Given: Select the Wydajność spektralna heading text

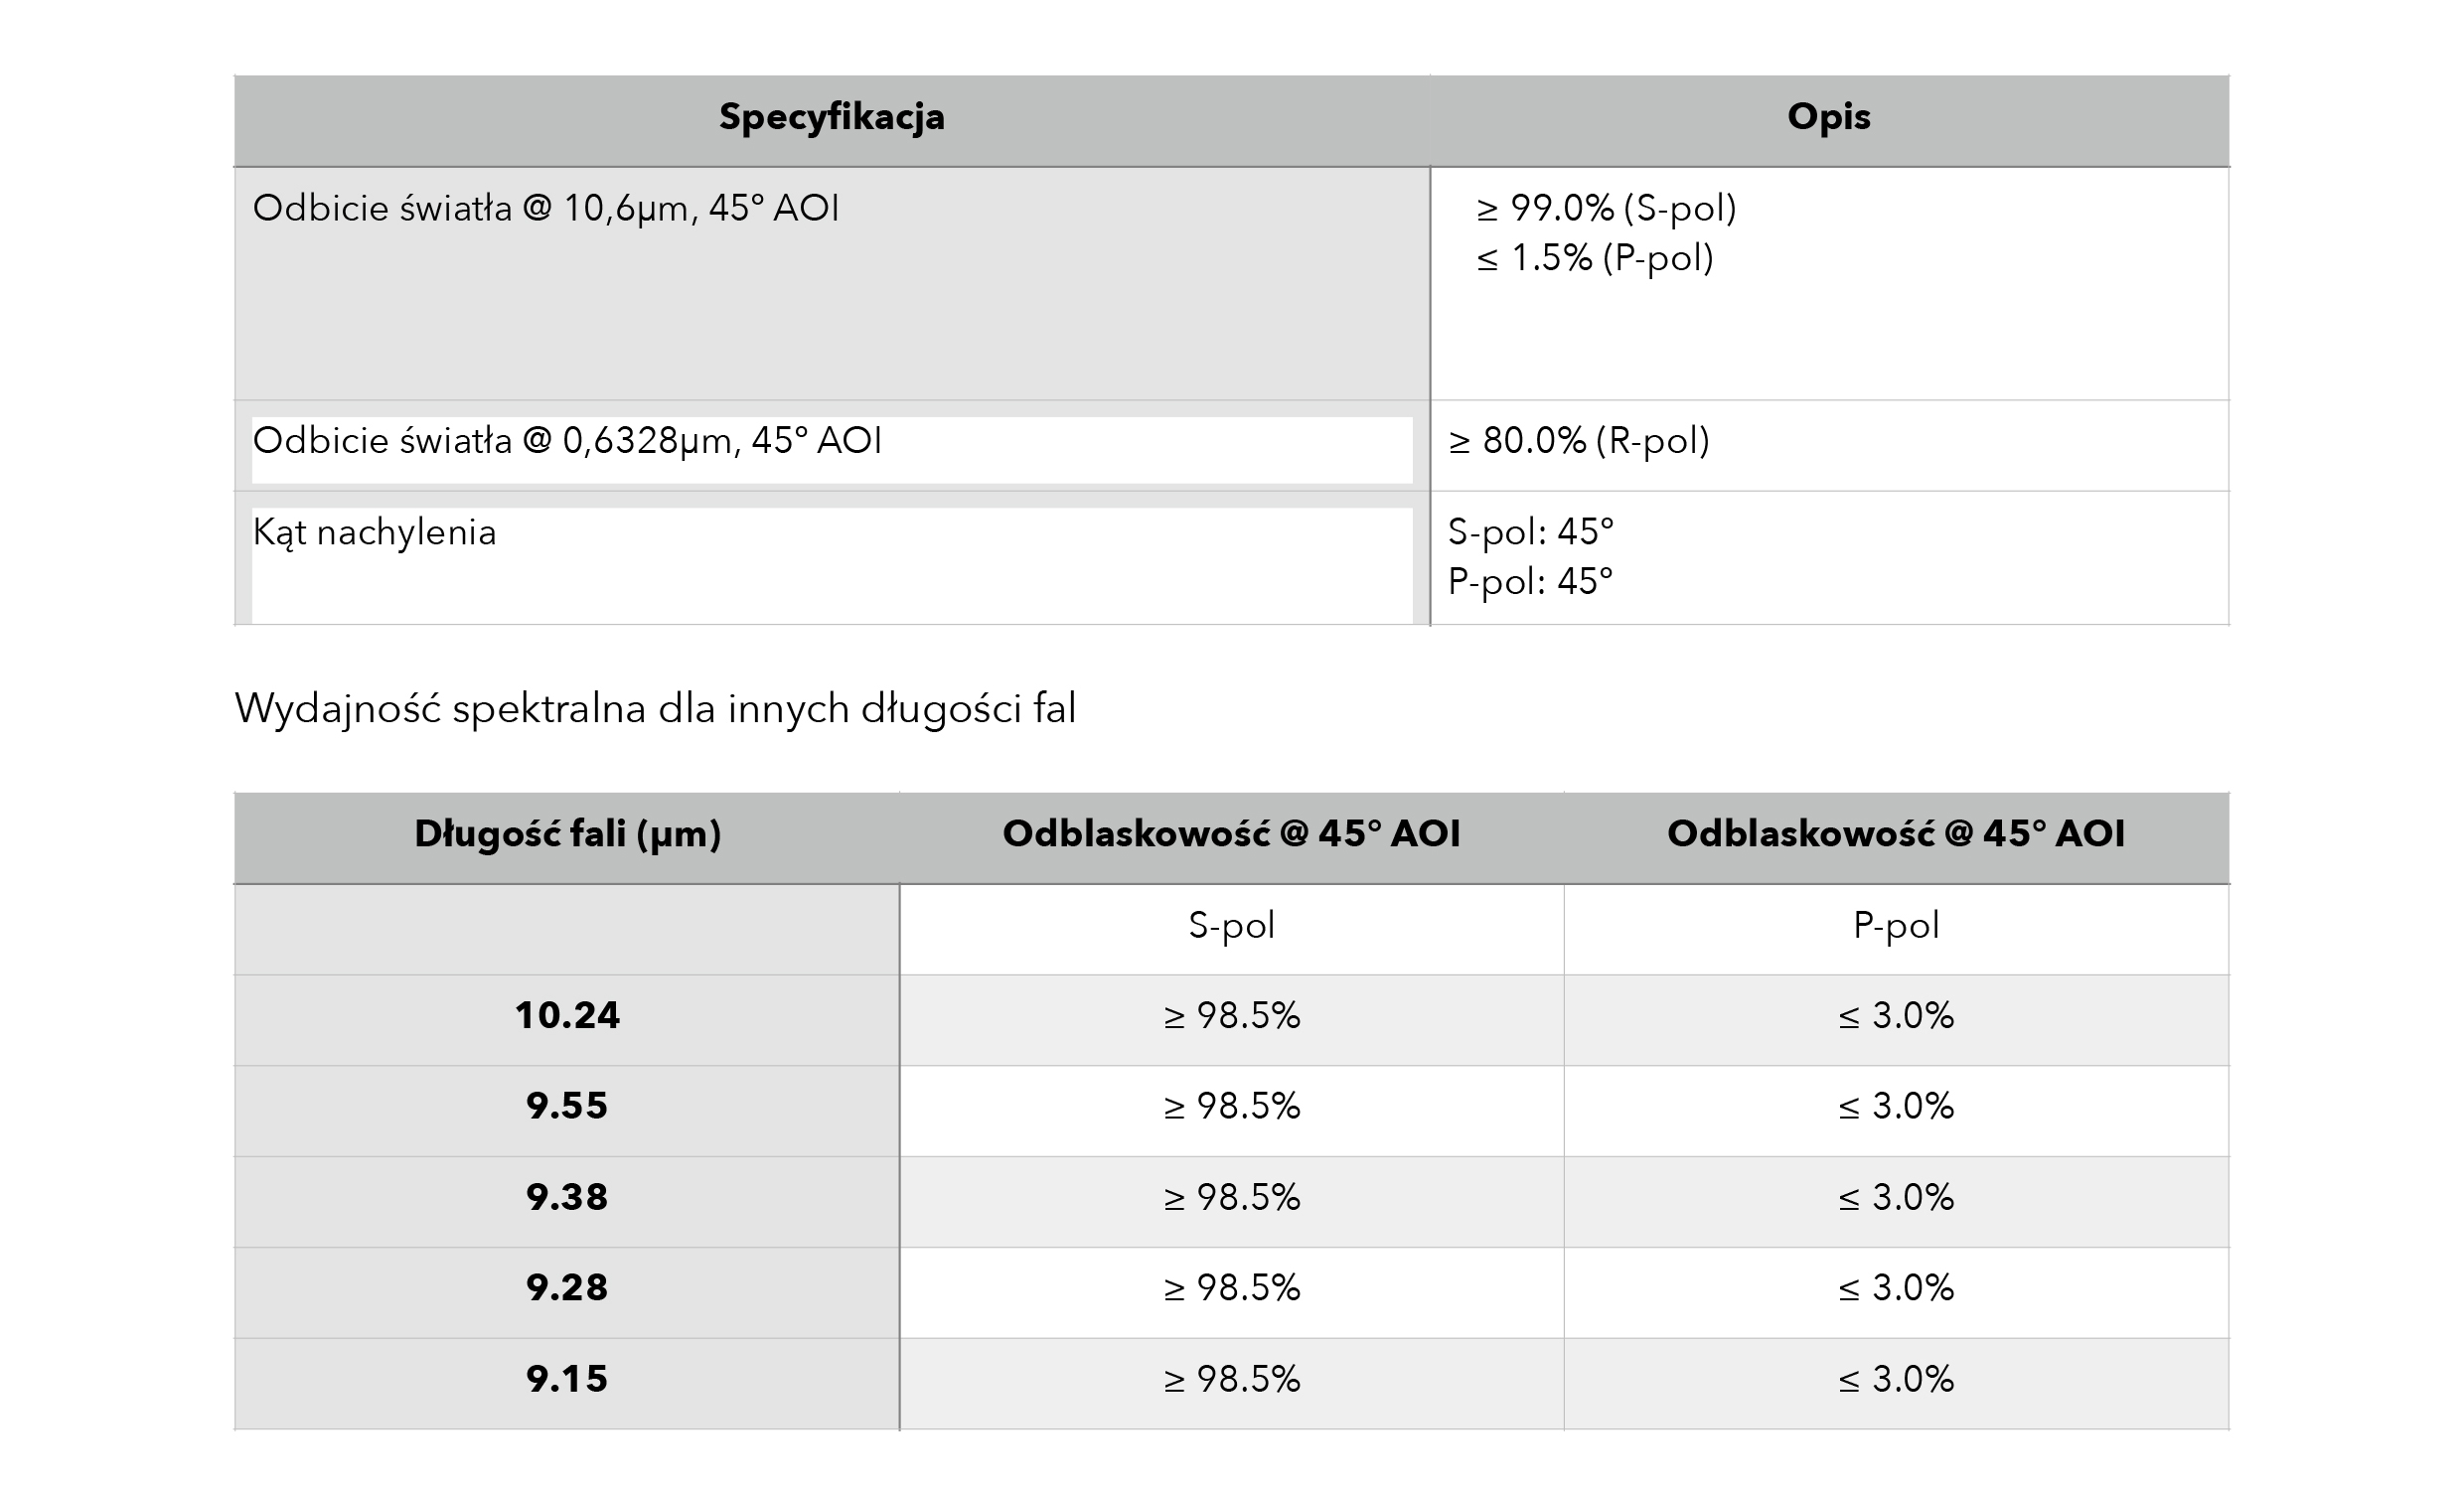Looking at the screenshot, I should [655, 709].
